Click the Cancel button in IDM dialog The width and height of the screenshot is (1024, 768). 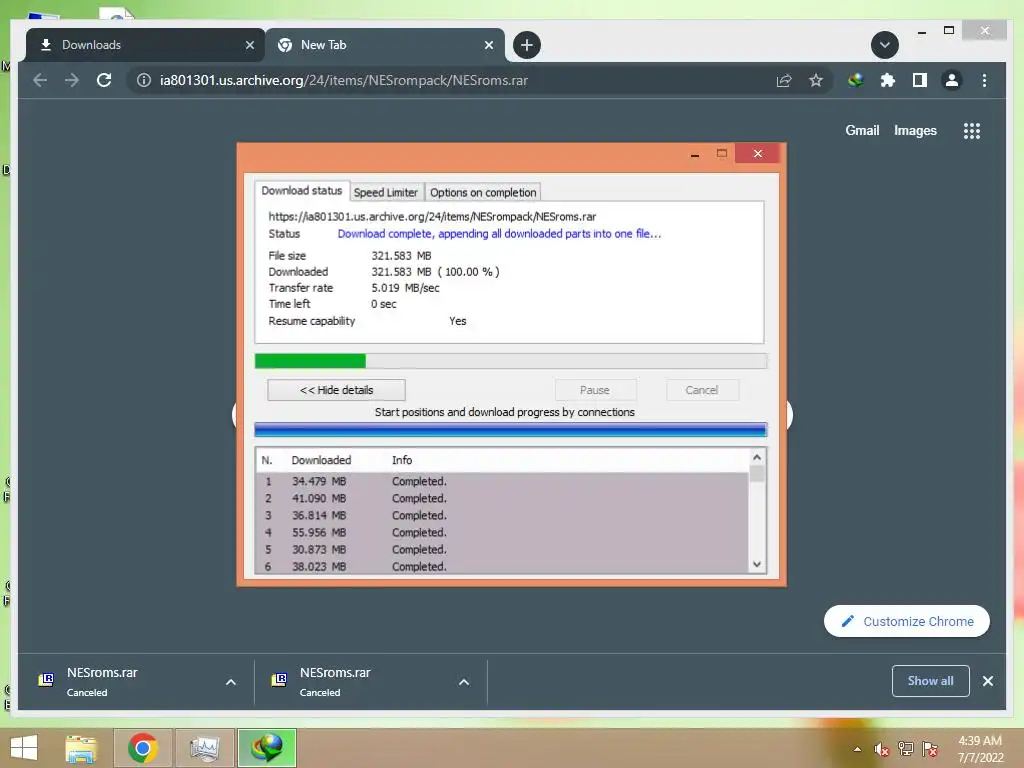pyautogui.click(x=702, y=390)
